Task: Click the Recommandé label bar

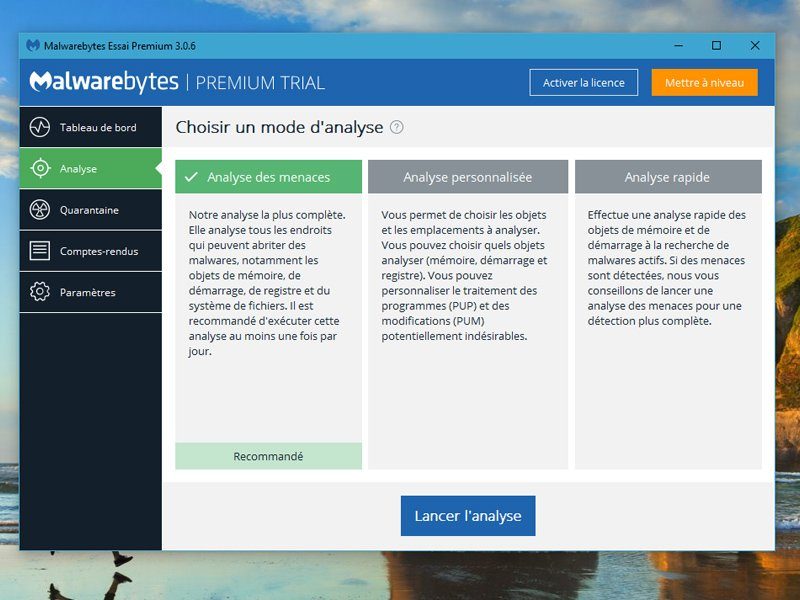Action: click(x=268, y=456)
